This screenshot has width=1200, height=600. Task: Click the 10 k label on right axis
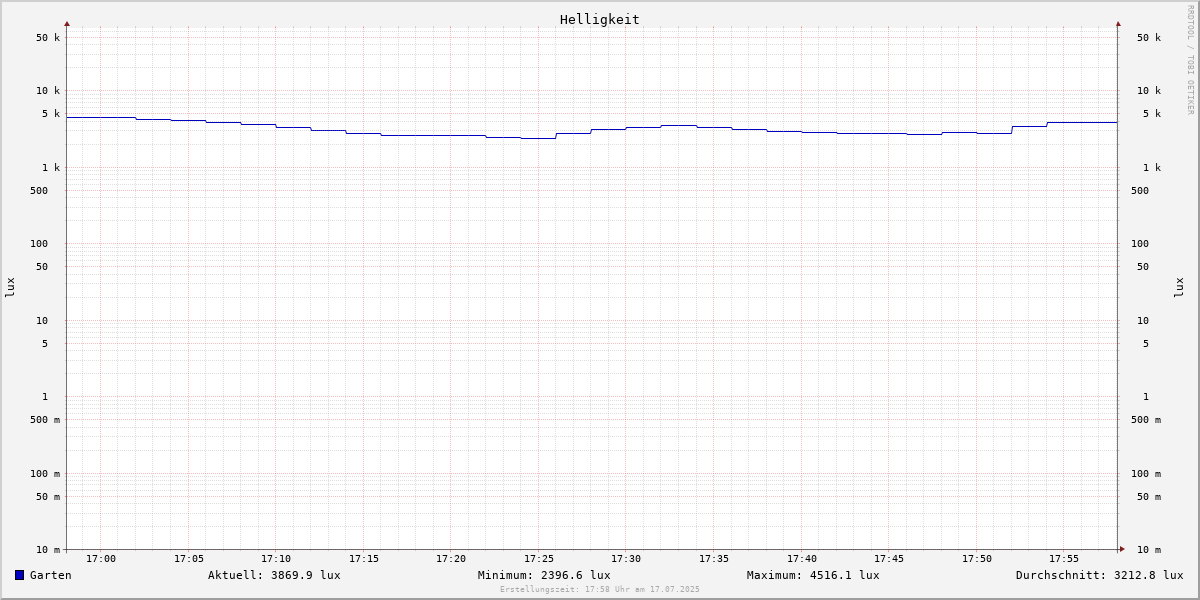(1149, 91)
